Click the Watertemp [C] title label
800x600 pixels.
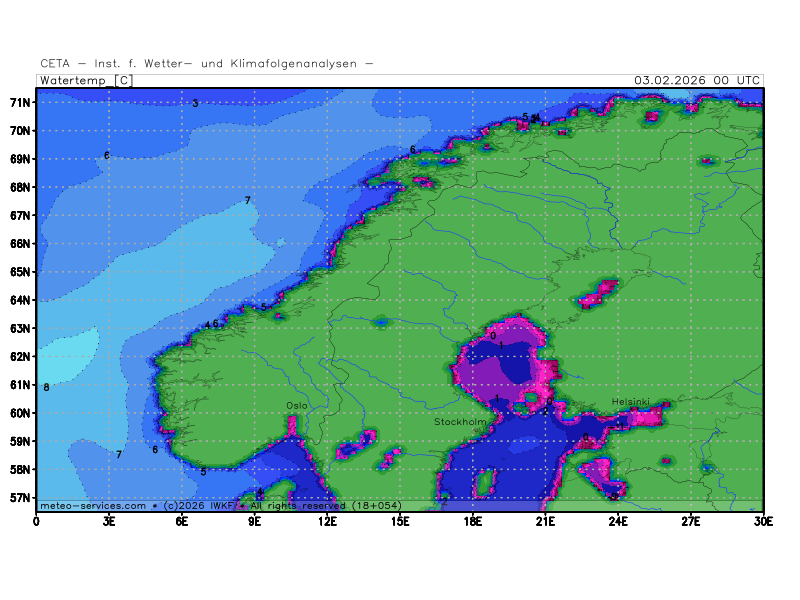click(85, 80)
